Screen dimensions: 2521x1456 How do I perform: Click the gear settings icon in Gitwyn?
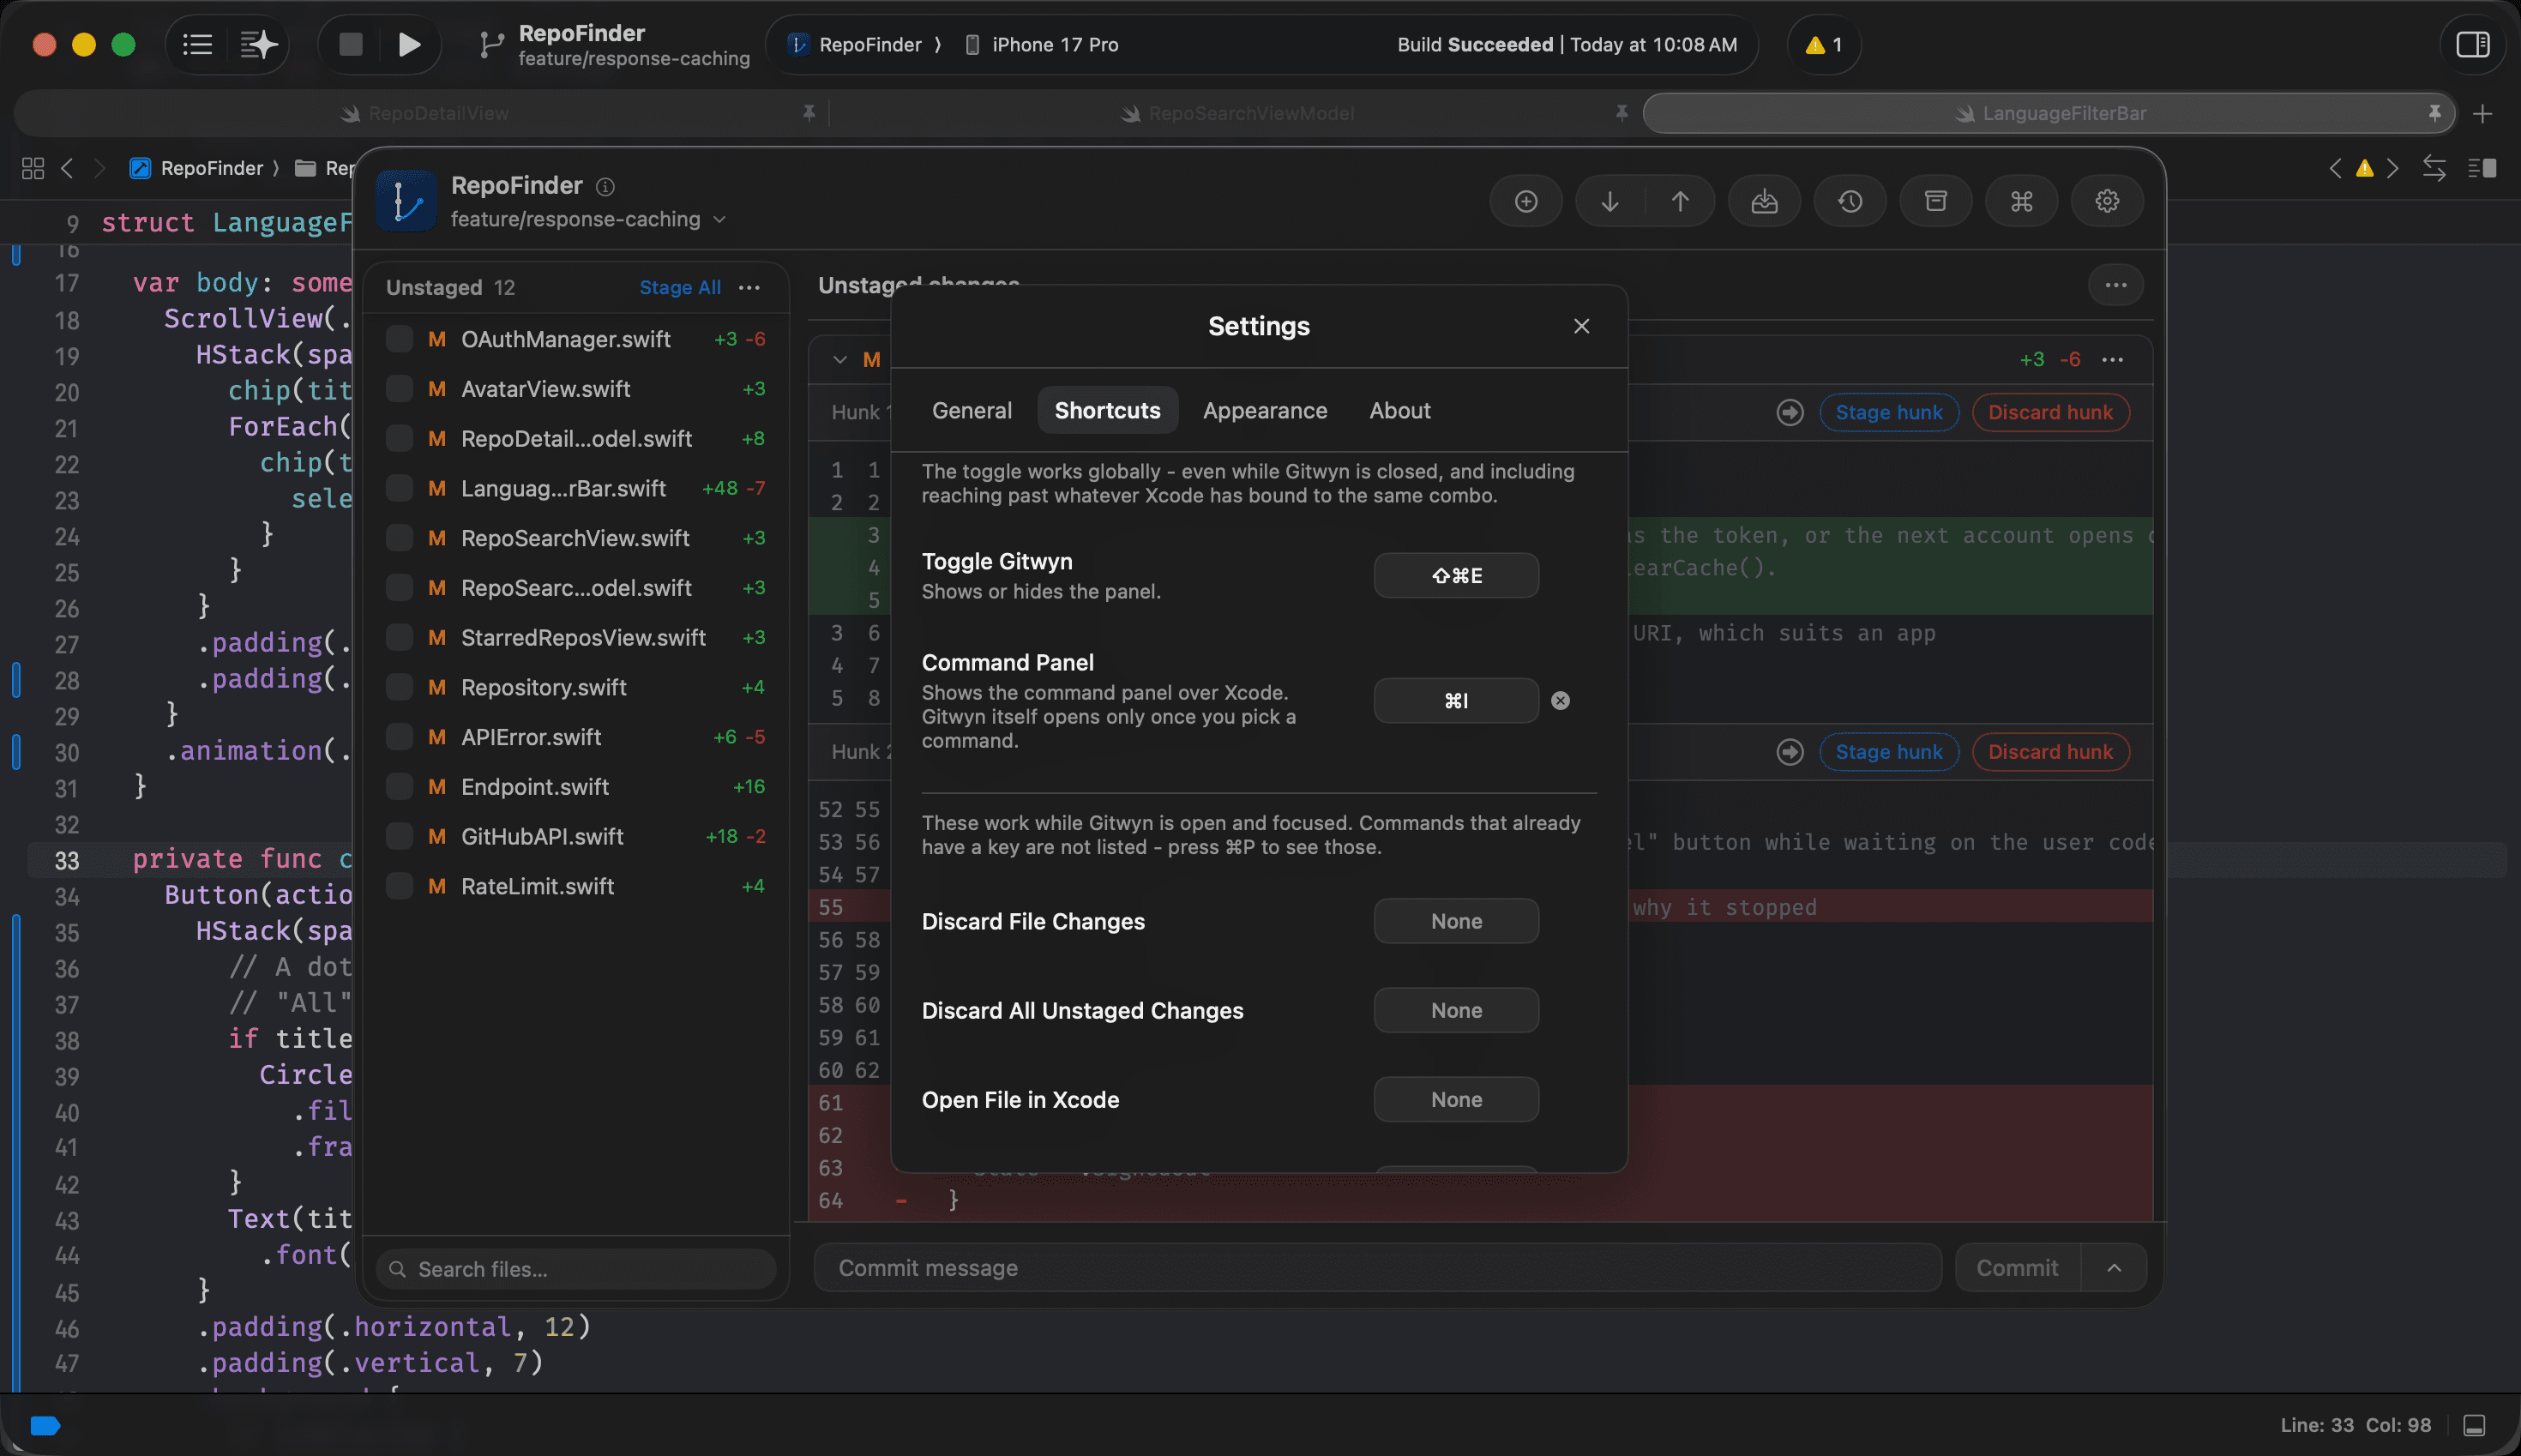2107,202
